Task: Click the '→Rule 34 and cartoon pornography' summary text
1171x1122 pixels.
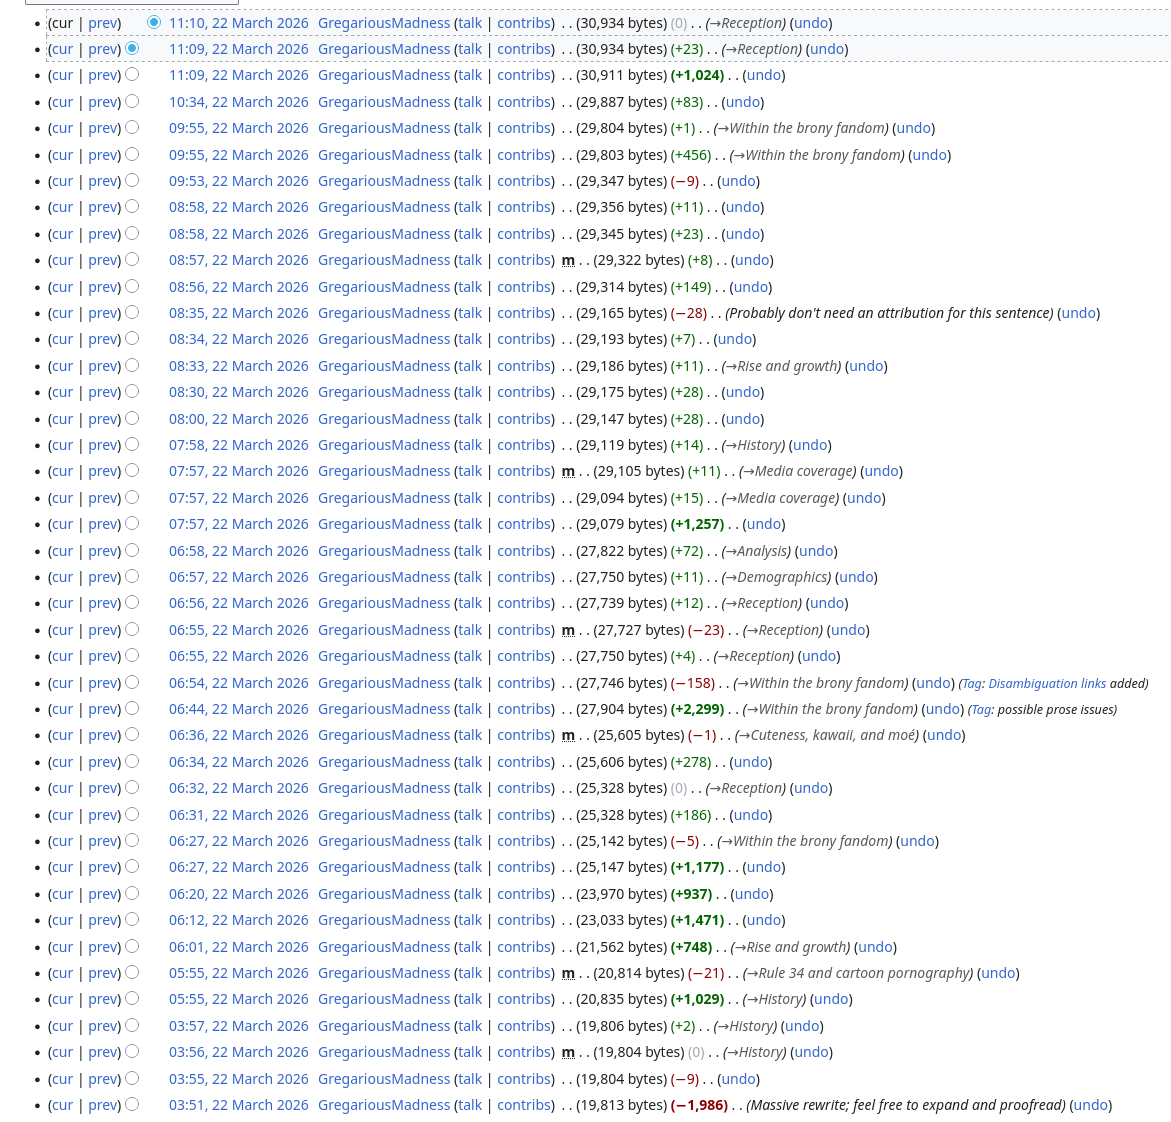Action: click(x=857, y=973)
